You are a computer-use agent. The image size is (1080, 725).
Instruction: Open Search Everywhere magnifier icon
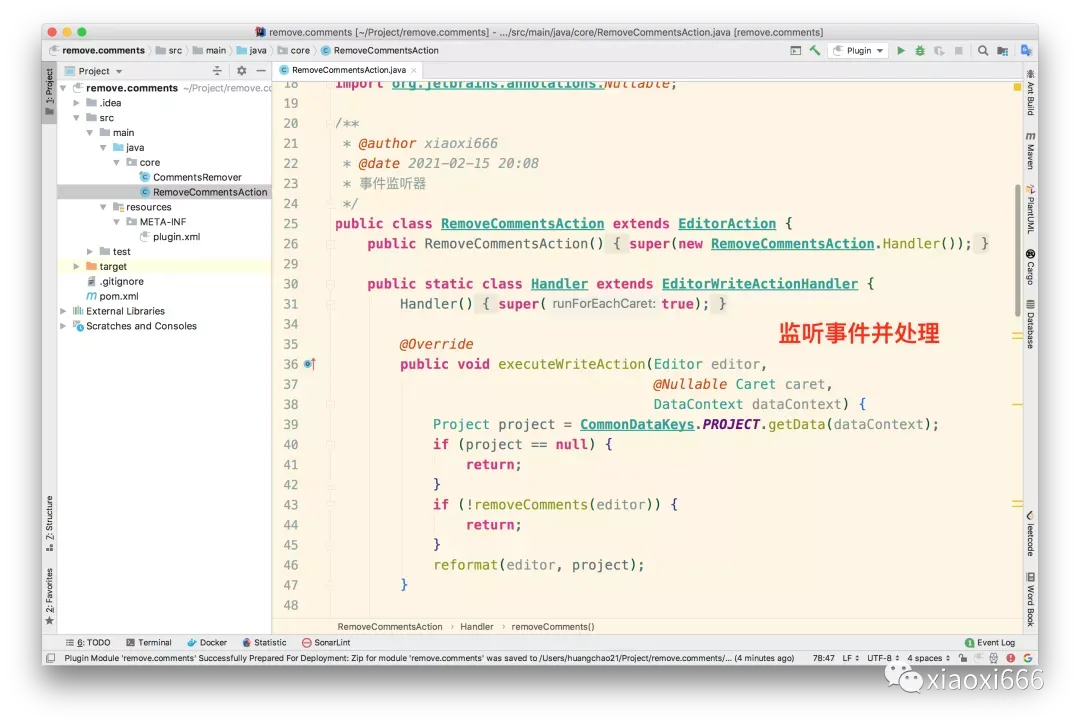click(x=983, y=50)
